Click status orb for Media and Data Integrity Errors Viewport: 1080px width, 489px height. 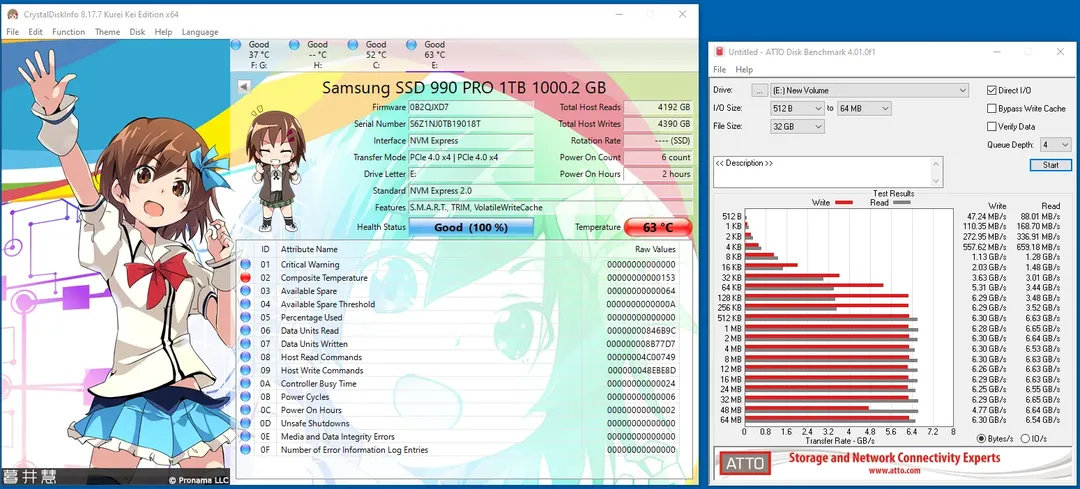(246, 437)
